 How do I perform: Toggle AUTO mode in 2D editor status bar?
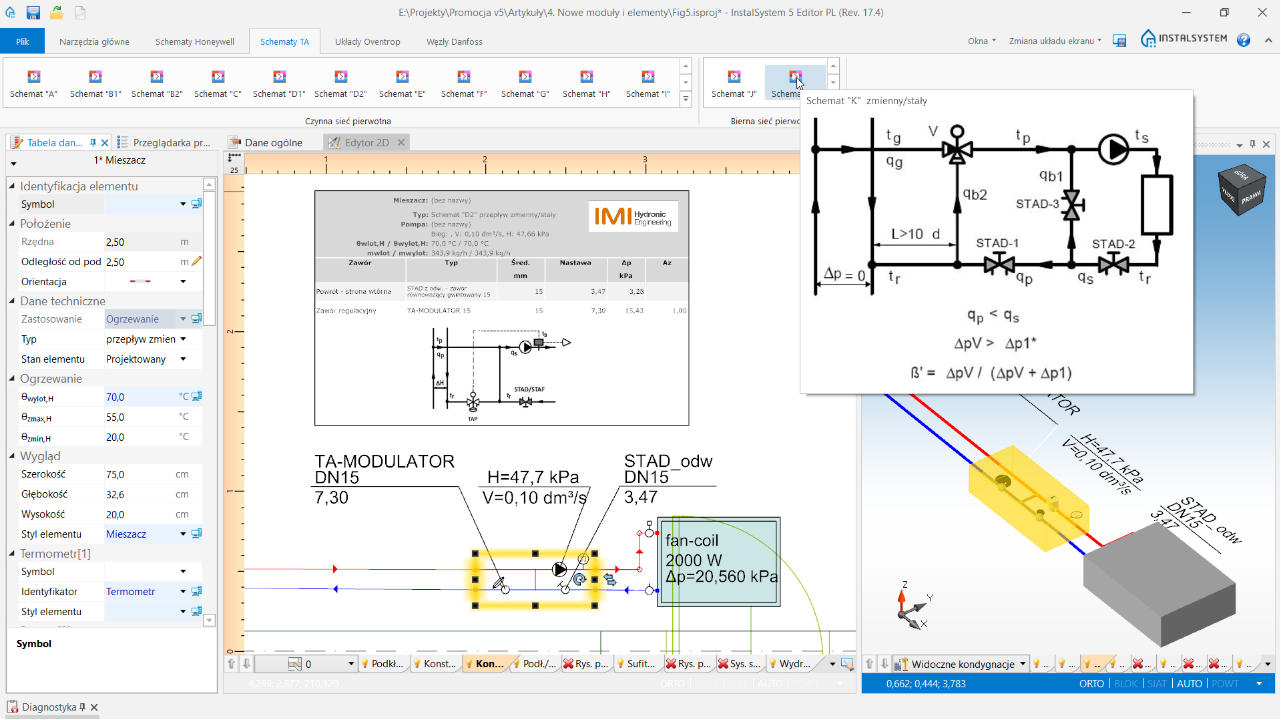(x=771, y=684)
